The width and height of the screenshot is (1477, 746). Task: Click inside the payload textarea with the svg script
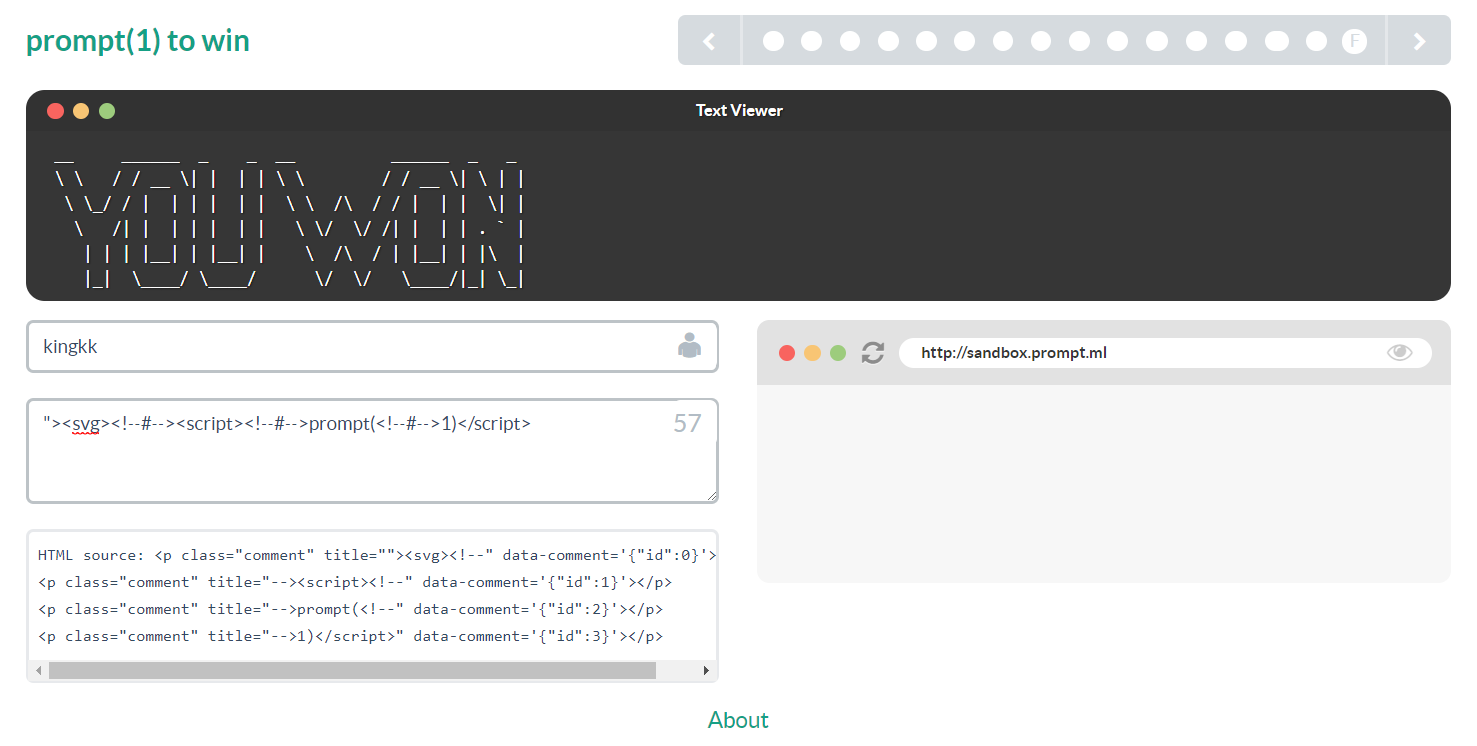pos(372,451)
